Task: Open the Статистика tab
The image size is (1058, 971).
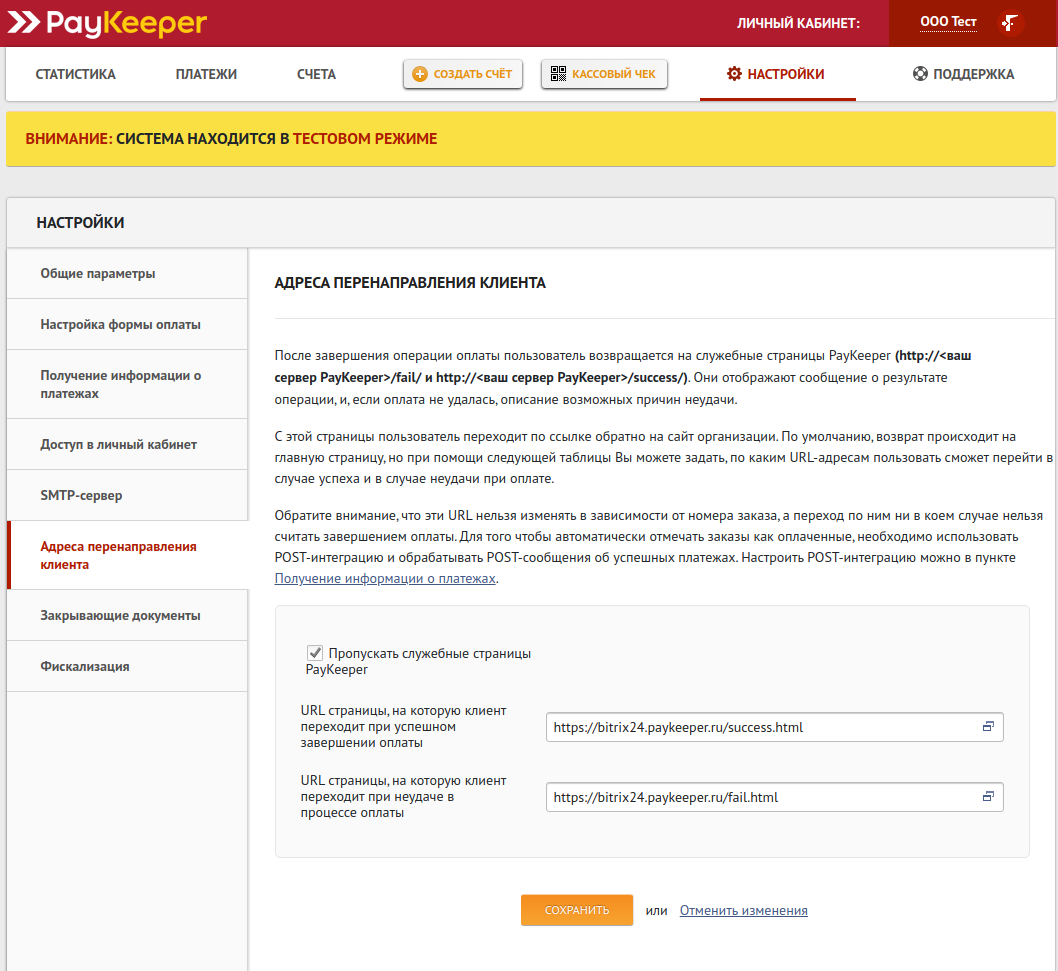Action: coord(75,74)
